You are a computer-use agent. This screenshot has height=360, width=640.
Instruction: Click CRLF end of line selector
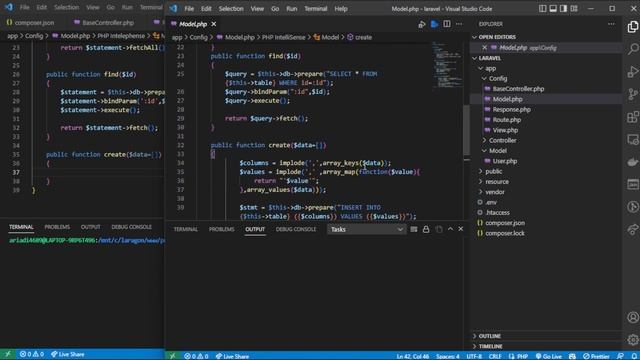pyautogui.click(x=495, y=356)
